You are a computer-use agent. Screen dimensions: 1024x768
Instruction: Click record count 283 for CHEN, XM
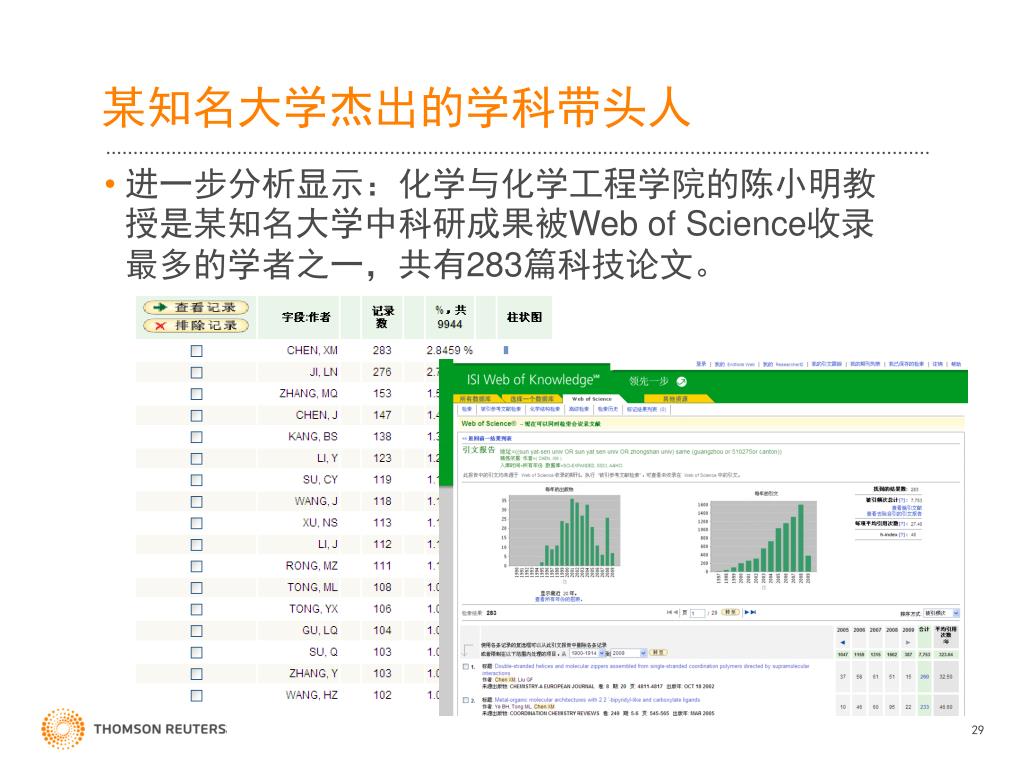coord(382,351)
